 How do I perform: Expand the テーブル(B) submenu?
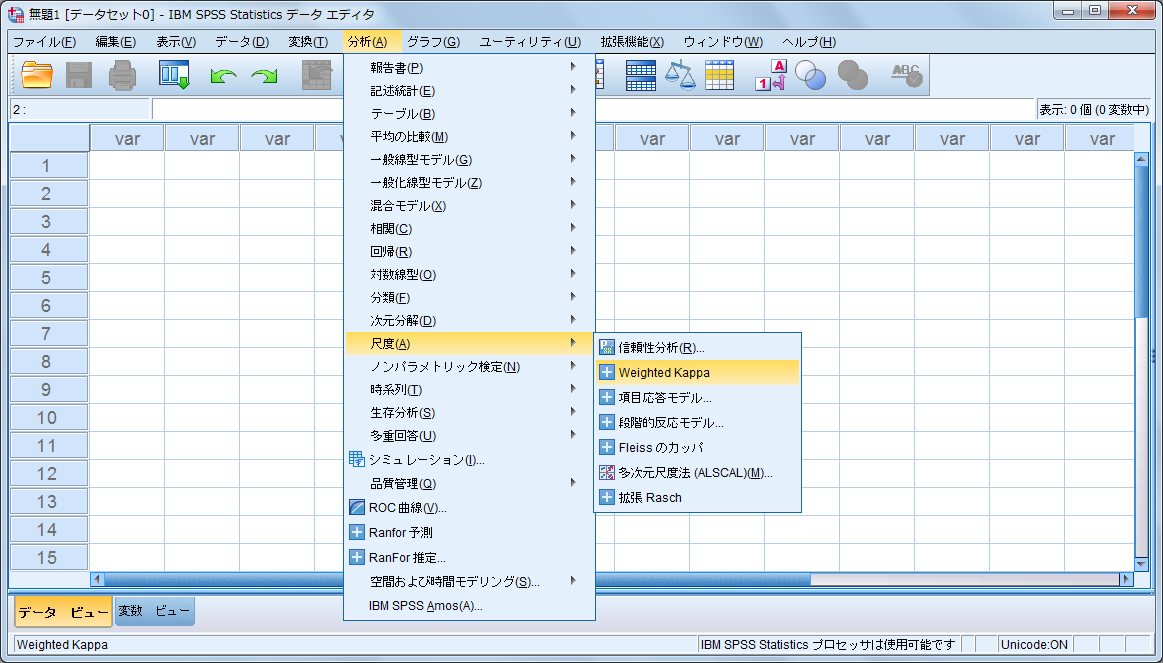[470, 113]
